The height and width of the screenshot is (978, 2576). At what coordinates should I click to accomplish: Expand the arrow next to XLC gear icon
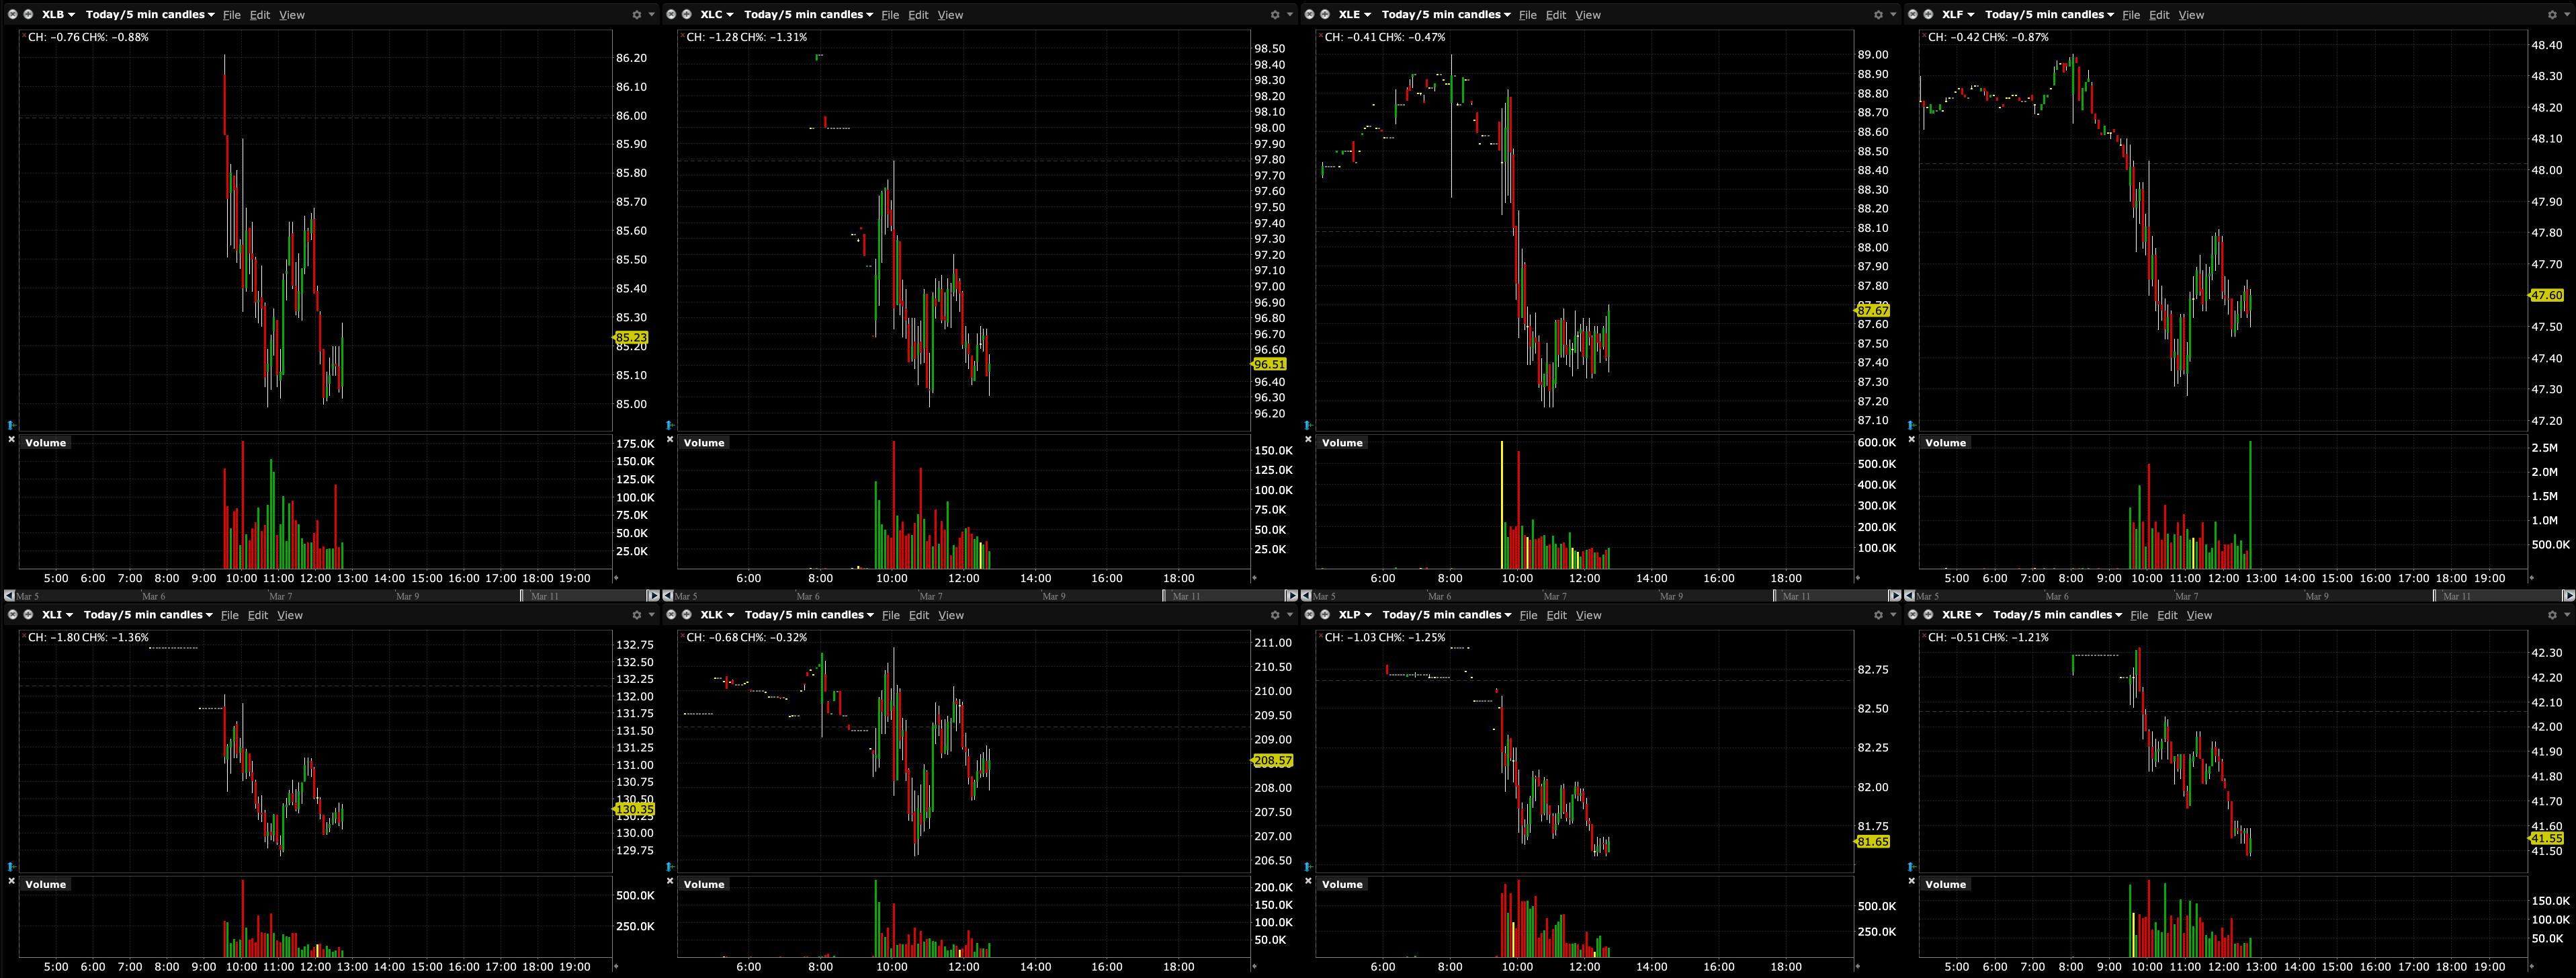pos(1290,15)
